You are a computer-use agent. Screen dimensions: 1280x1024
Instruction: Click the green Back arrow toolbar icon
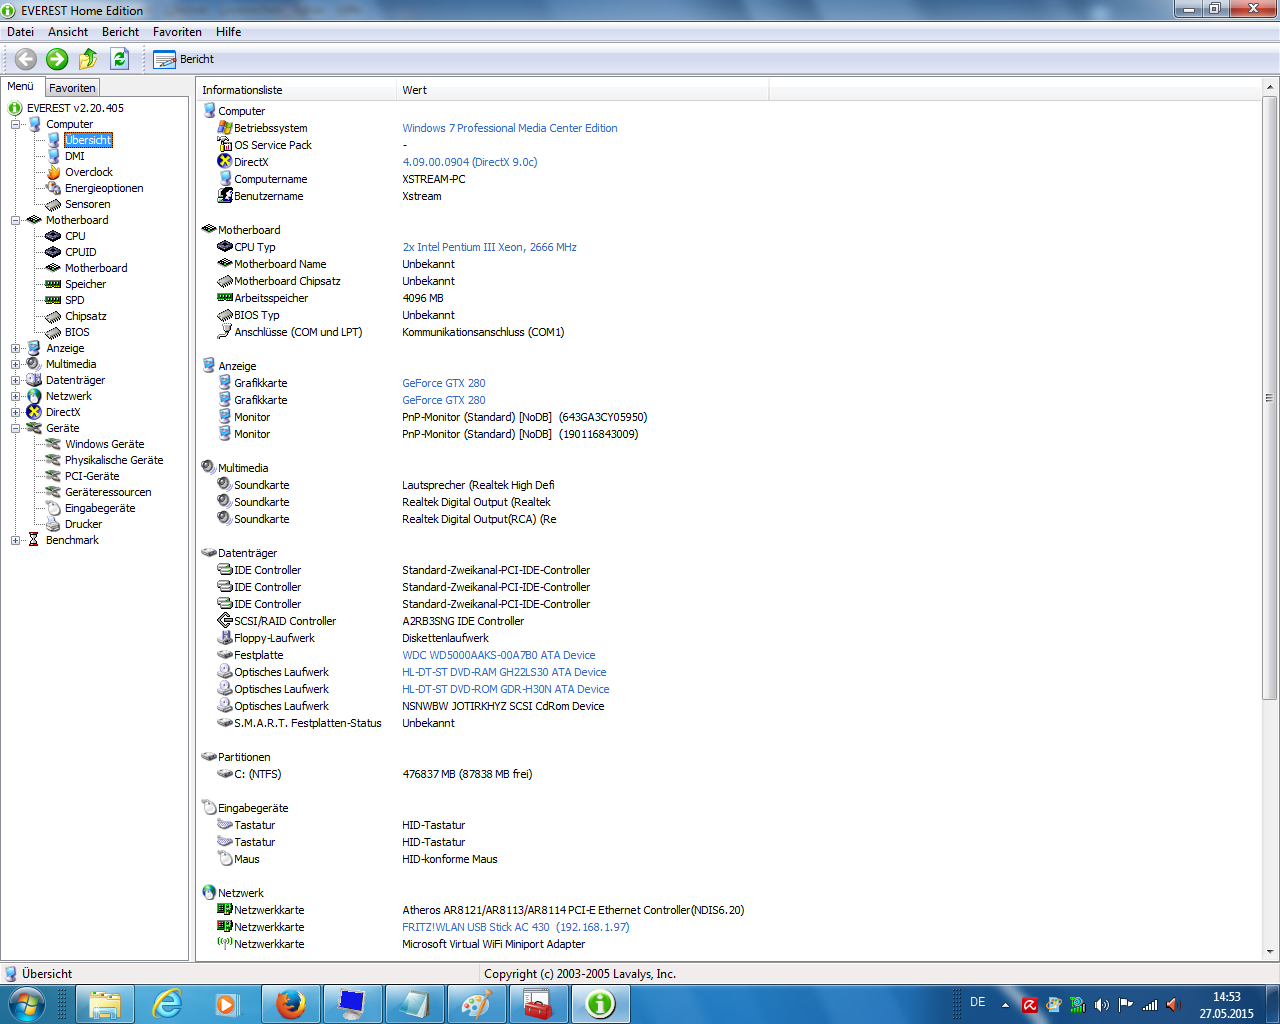point(26,59)
